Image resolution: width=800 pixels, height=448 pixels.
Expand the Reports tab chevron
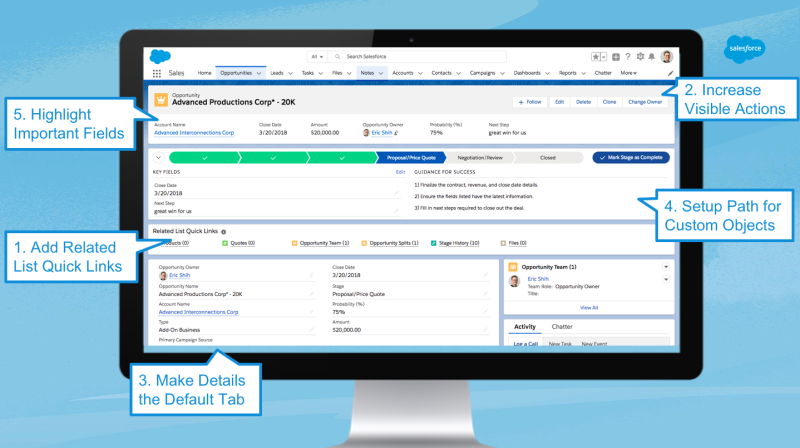click(x=583, y=73)
